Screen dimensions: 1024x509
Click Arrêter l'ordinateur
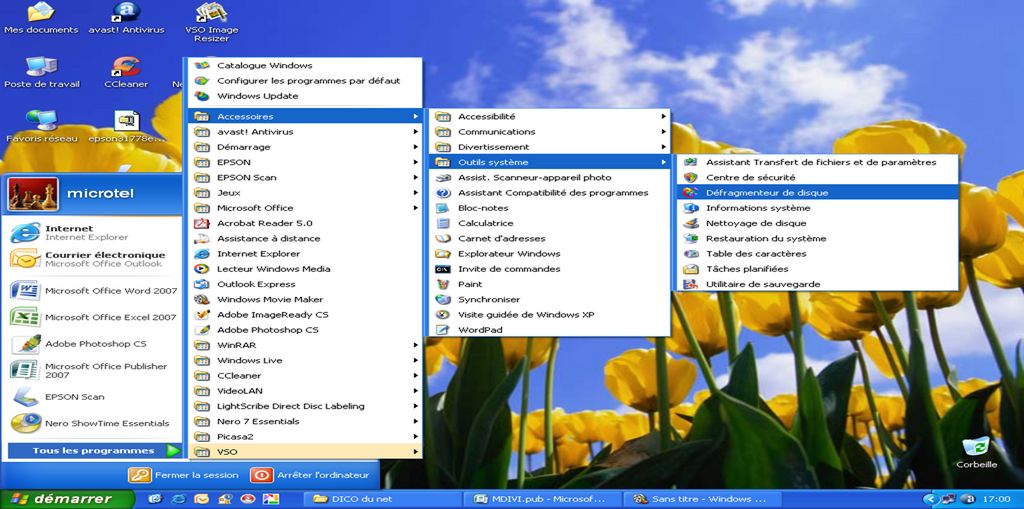click(310, 475)
